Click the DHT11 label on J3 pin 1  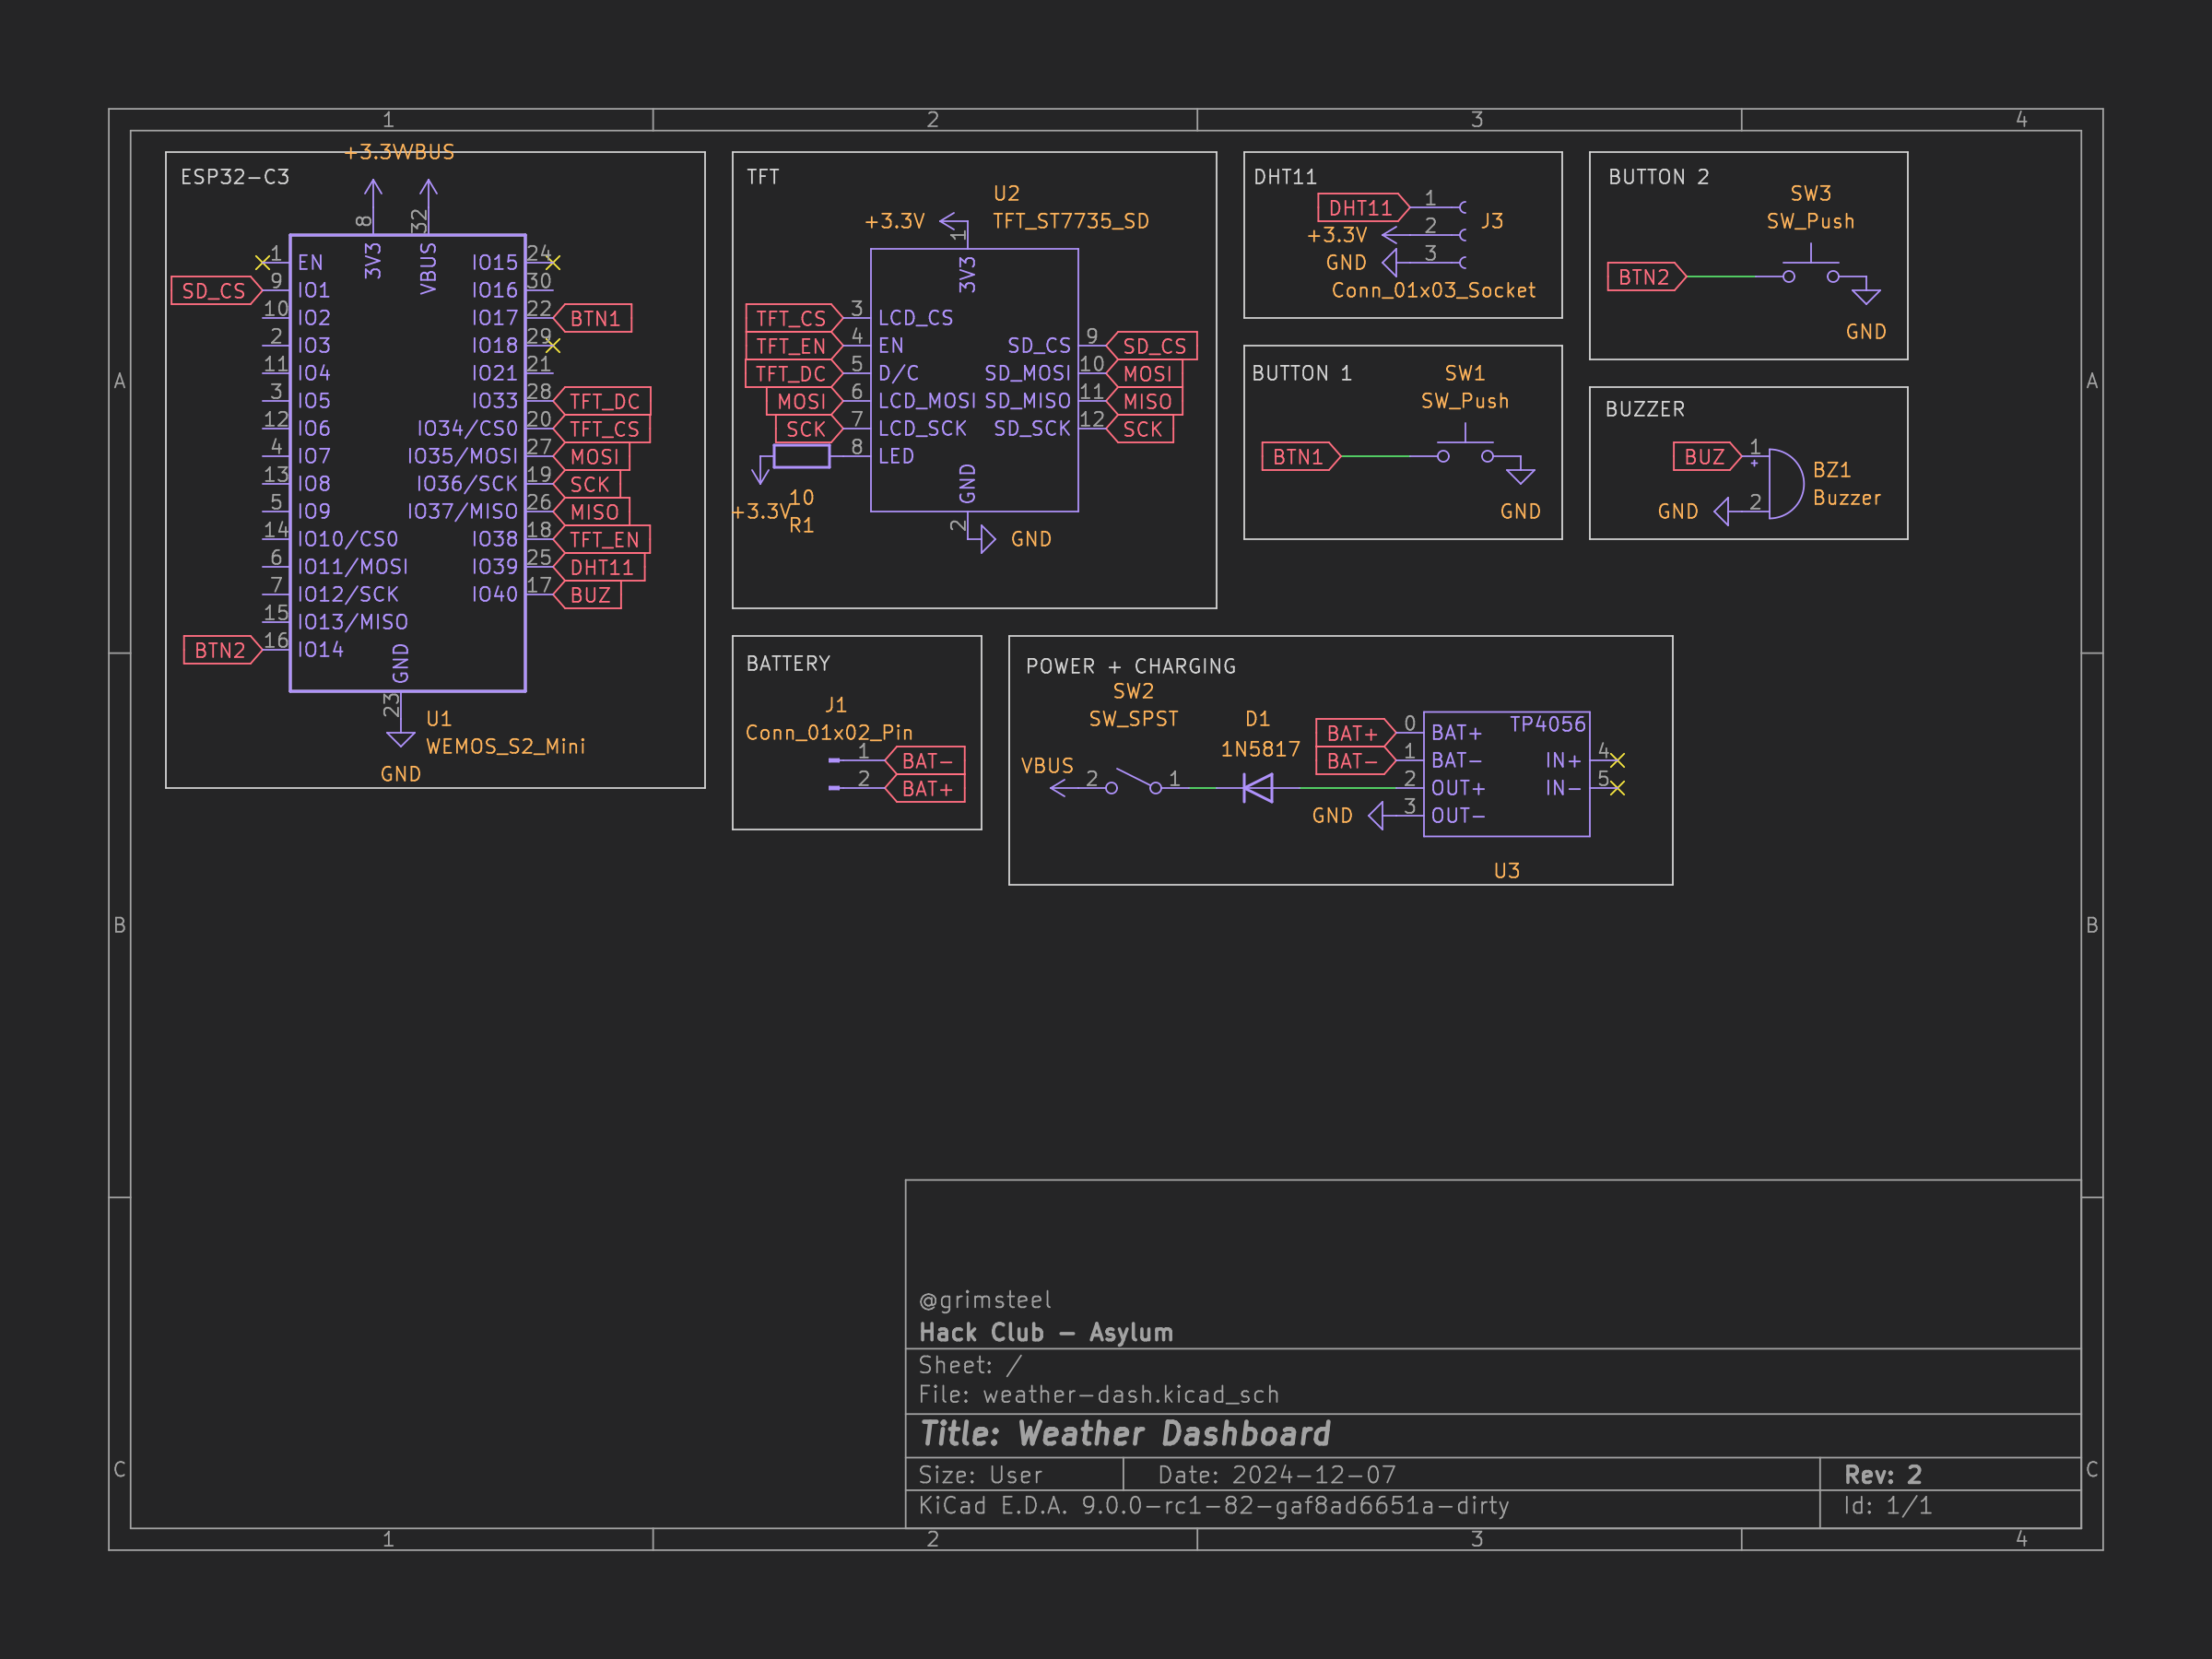[x=1364, y=208]
